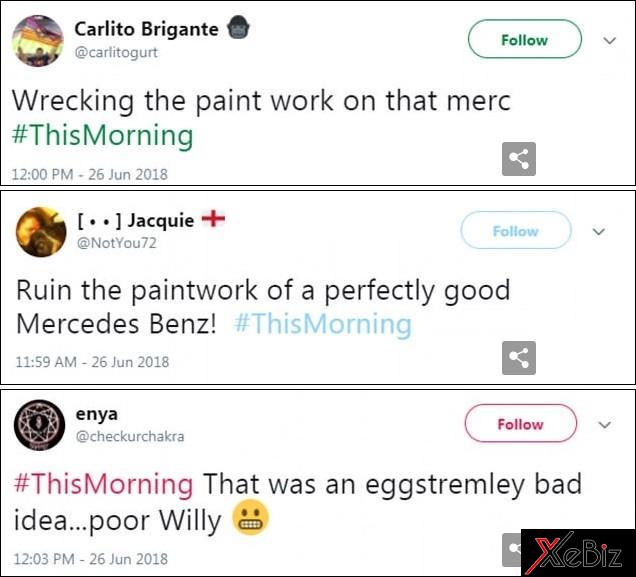Open enya's circular profile avatar
The width and height of the screenshot is (636, 577).
[39, 425]
